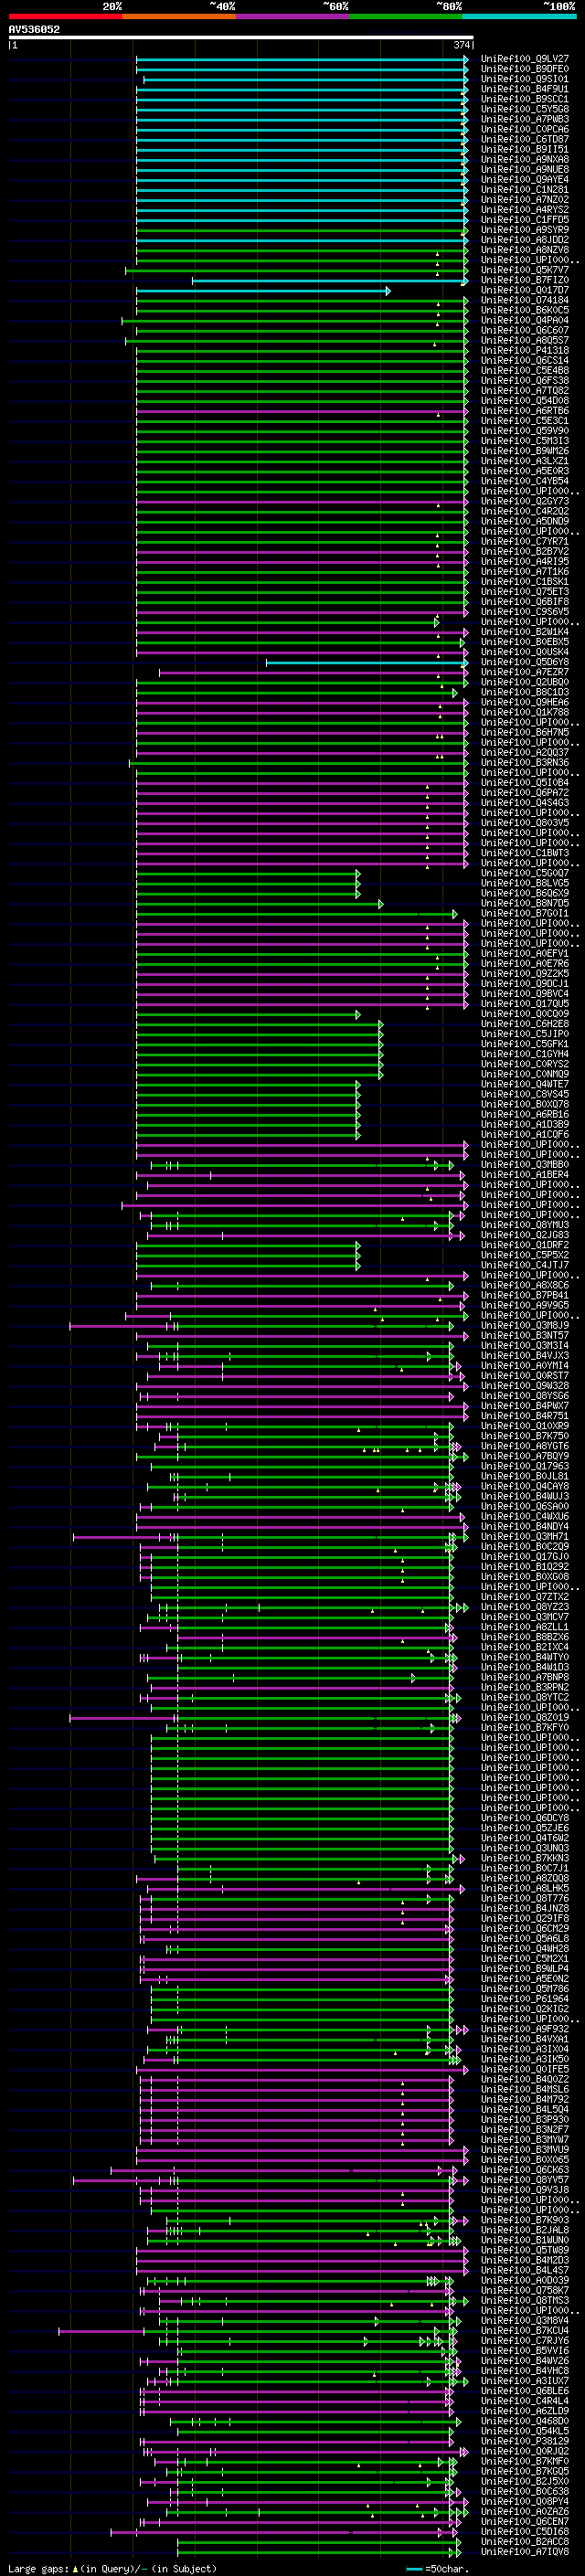Open hit UniRef100_C5Y5G8
The width and height of the screenshot is (585, 2576).
tap(525, 109)
